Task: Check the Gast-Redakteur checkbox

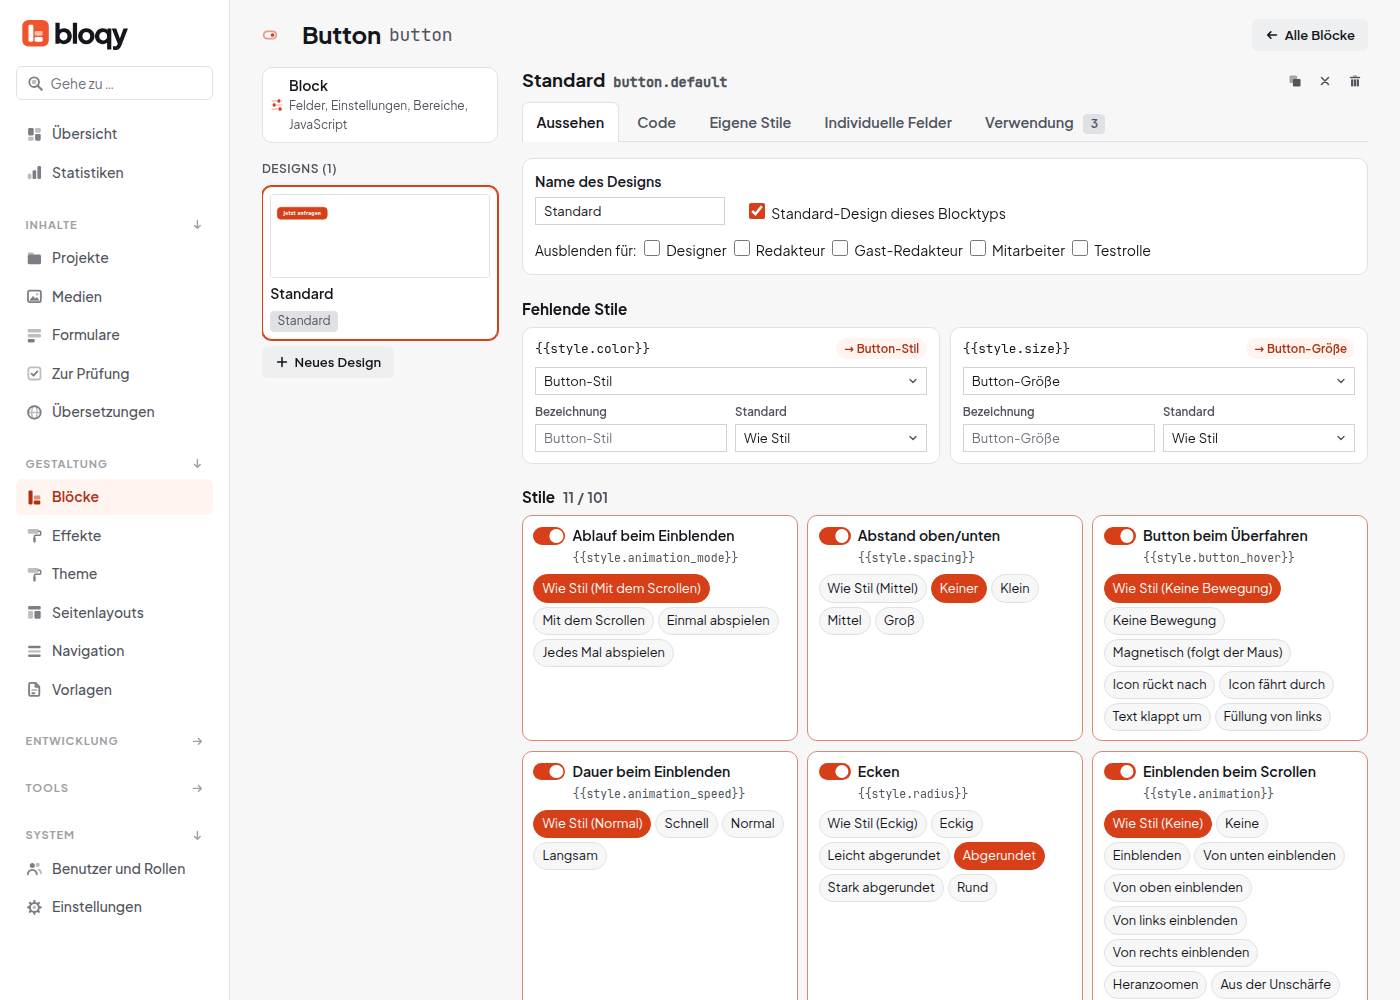Action: pyautogui.click(x=840, y=248)
